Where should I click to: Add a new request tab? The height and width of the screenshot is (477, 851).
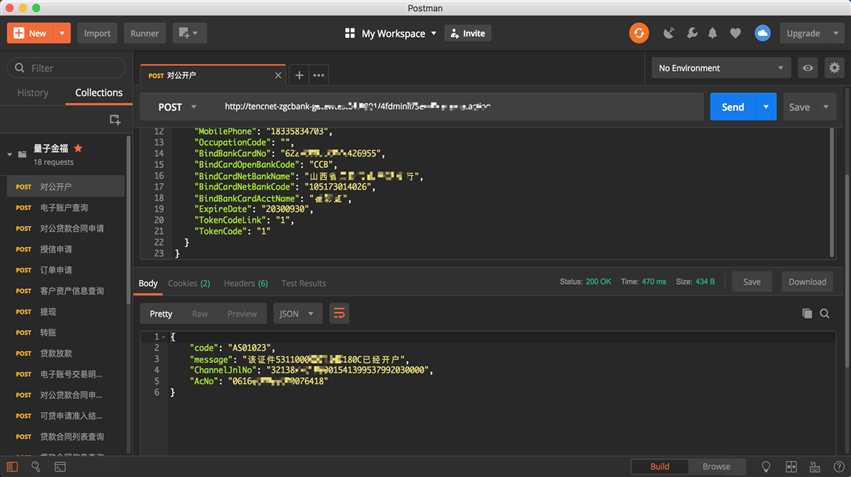point(299,75)
